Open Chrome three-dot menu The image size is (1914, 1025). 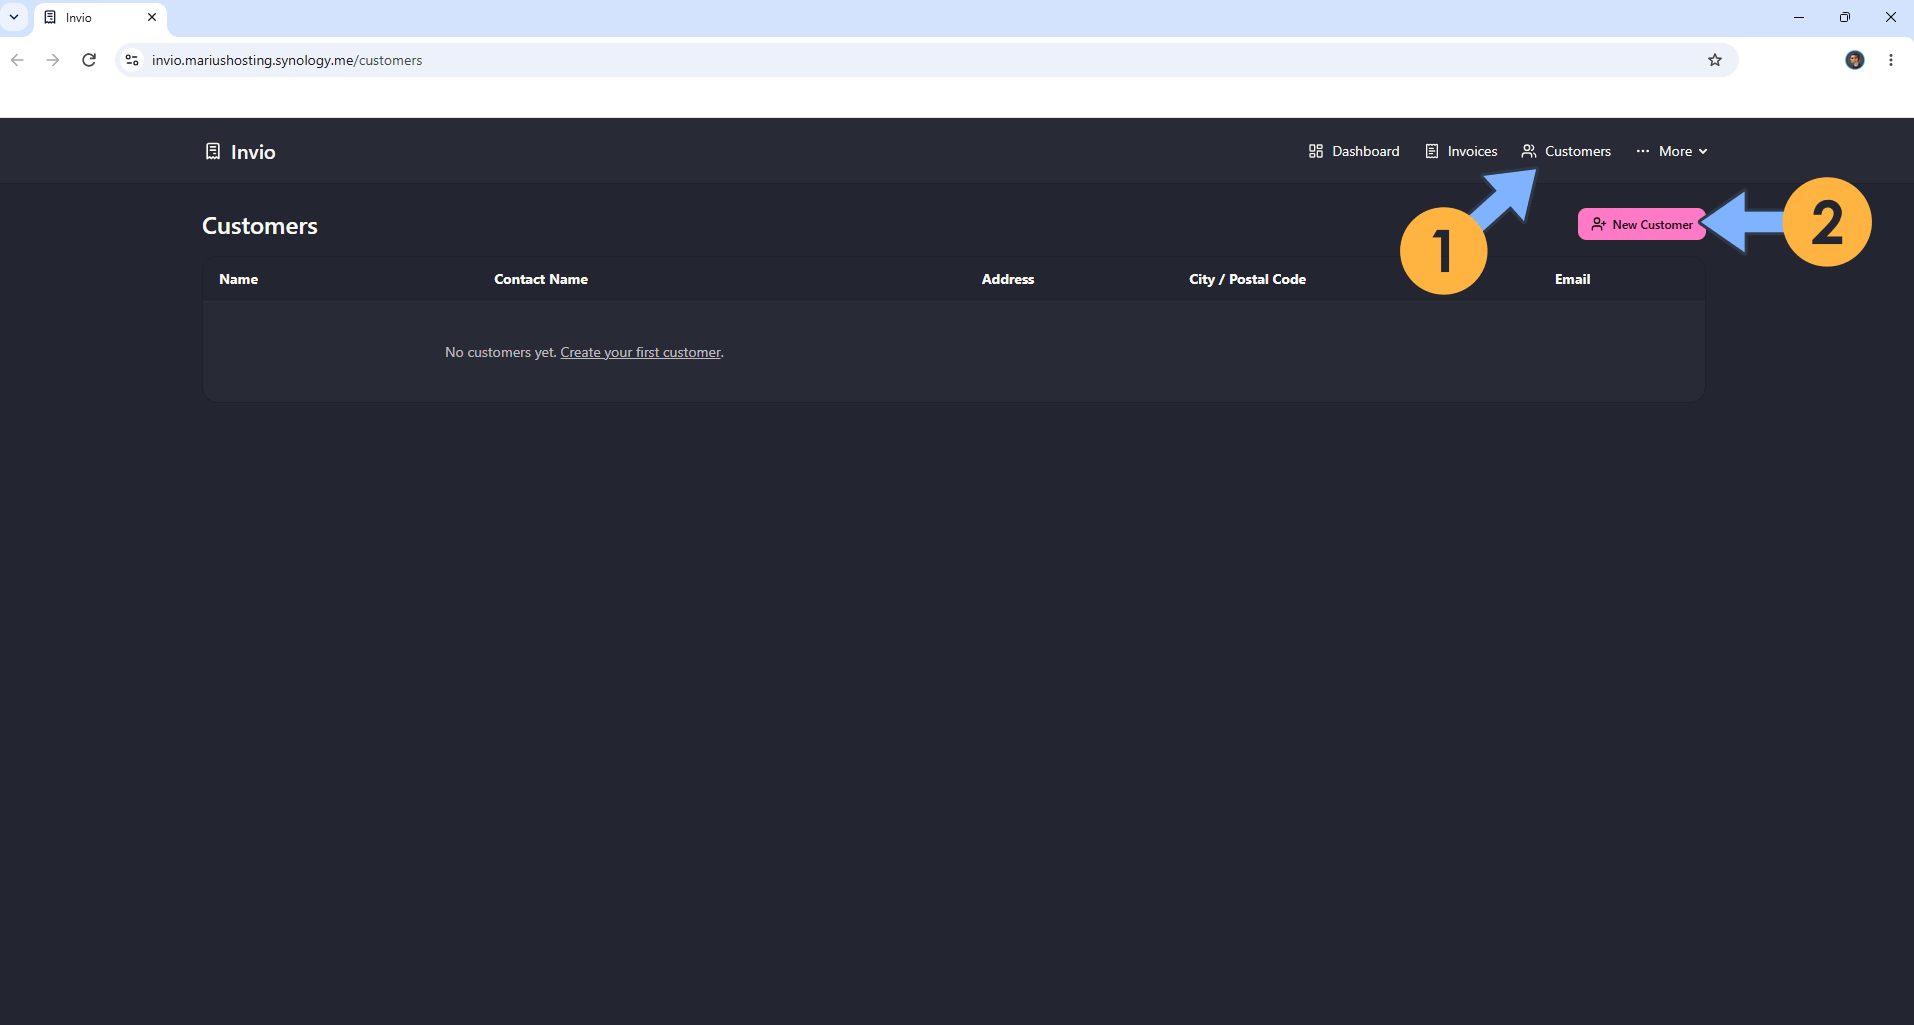tap(1891, 60)
